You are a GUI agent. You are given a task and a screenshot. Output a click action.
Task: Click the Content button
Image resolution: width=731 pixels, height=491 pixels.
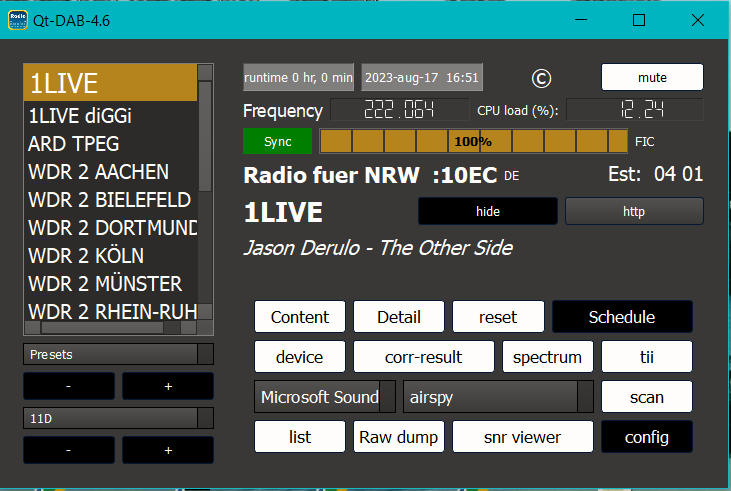300,317
